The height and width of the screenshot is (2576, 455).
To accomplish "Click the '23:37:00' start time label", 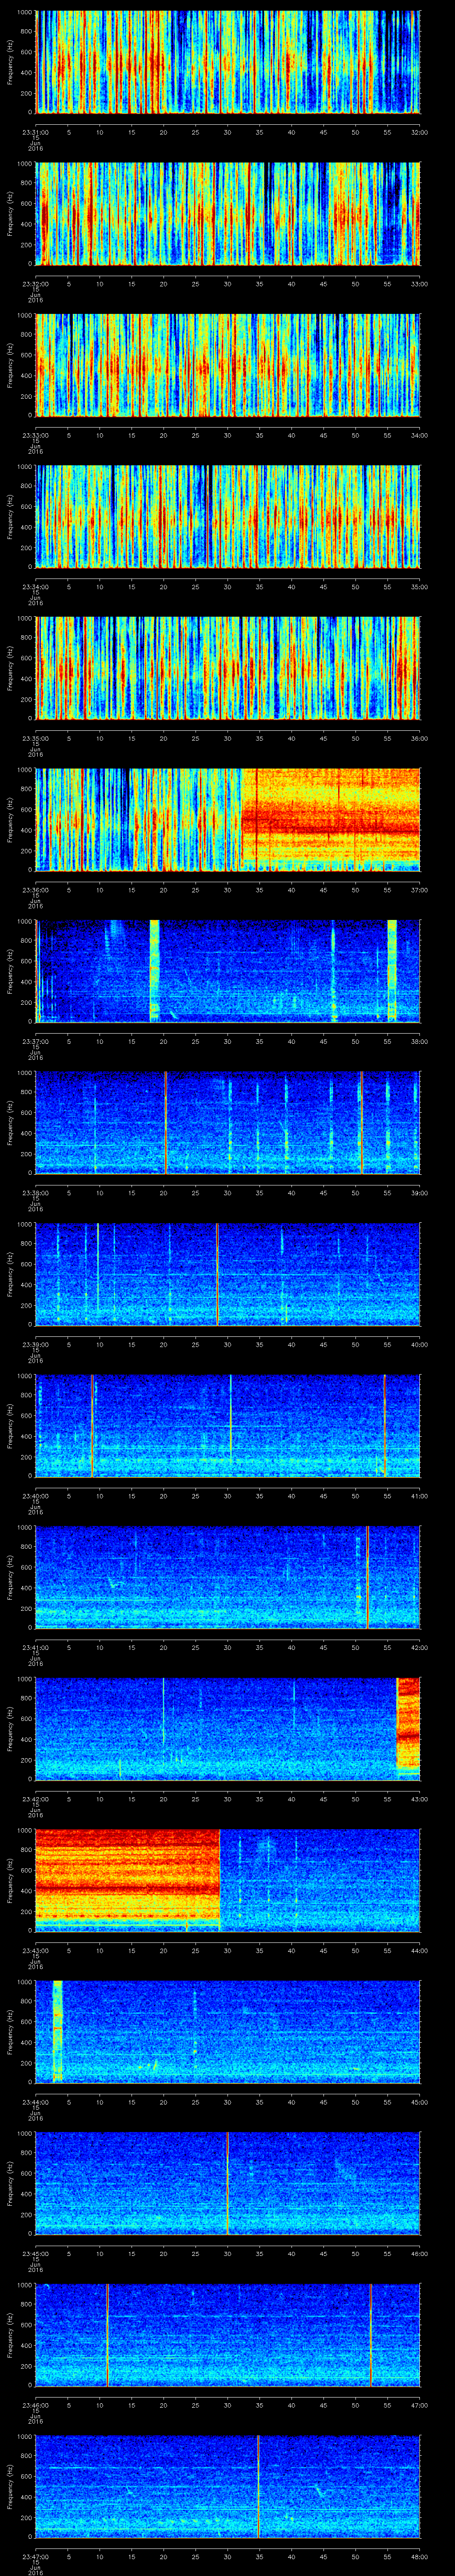I will pos(36,1042).
